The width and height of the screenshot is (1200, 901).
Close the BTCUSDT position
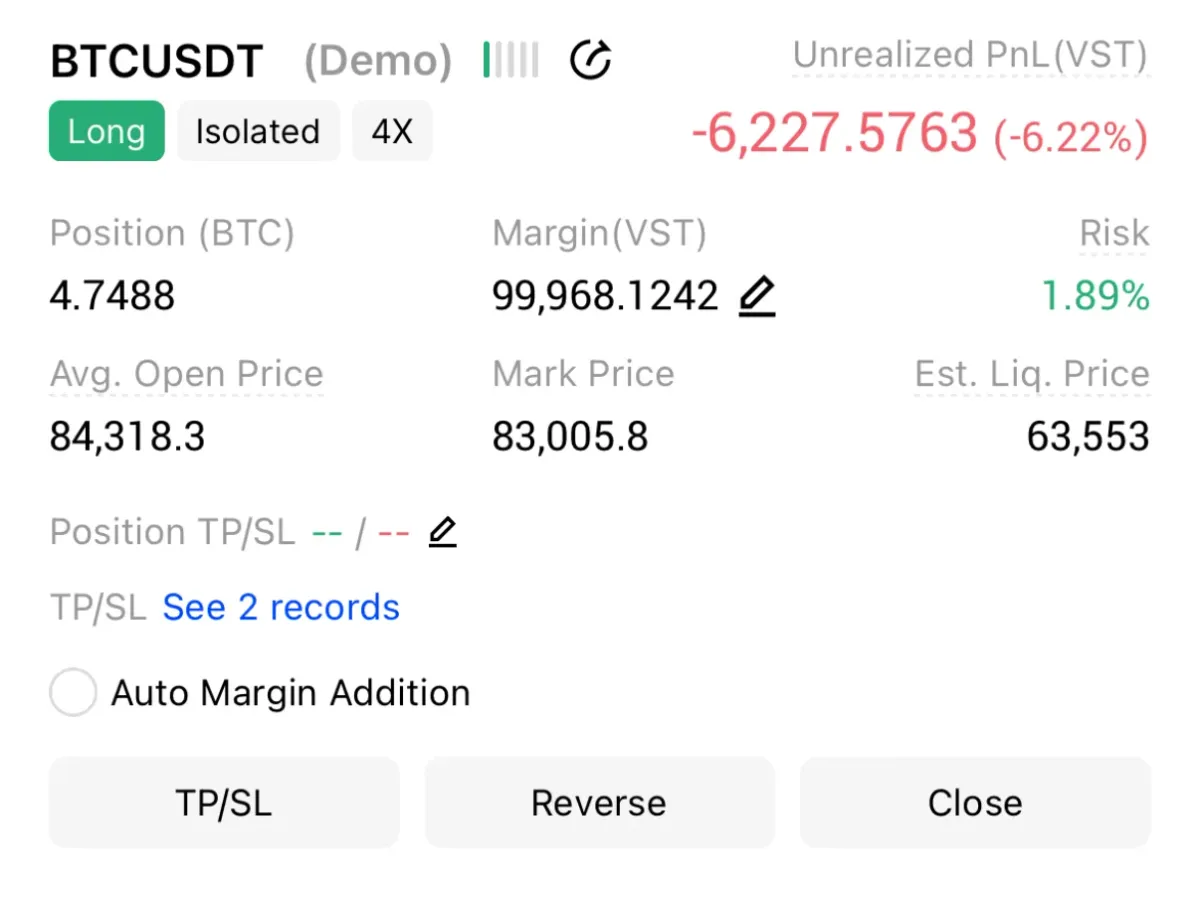pos(975,803)
